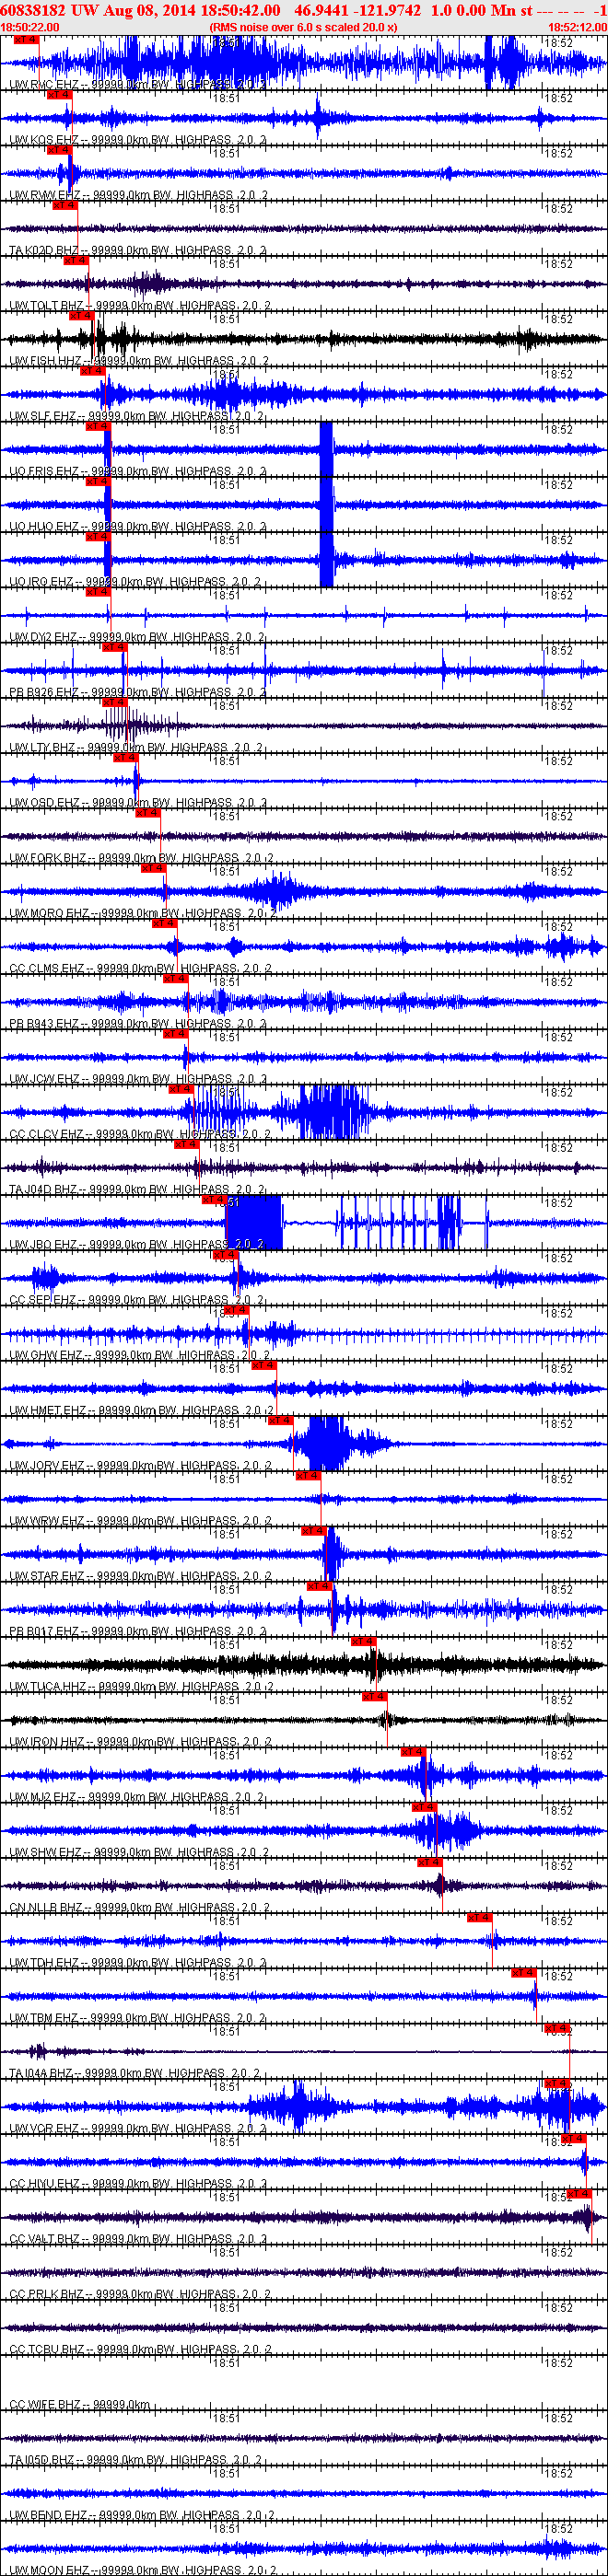
Task: Click the end time 18:52:12.00 label
Action: click(577, 27)
